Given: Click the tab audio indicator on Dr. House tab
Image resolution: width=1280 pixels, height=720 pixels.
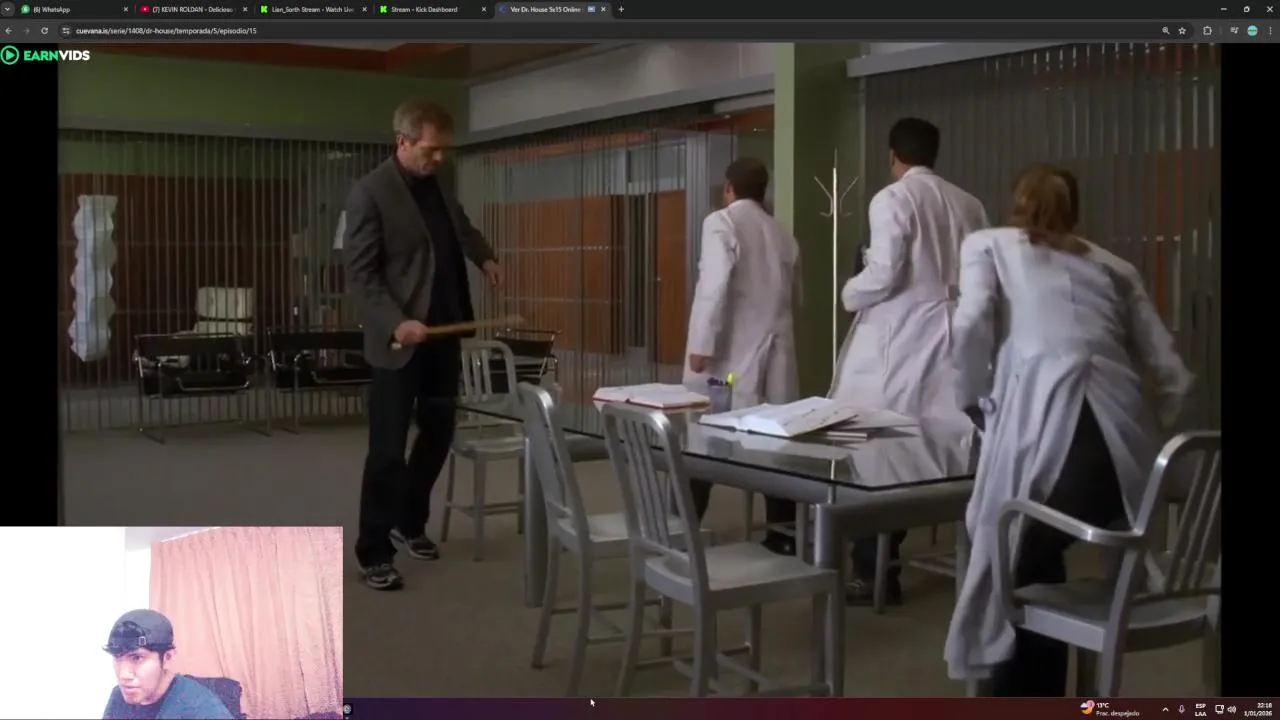Looking at the screenshot, I should 591,9.
